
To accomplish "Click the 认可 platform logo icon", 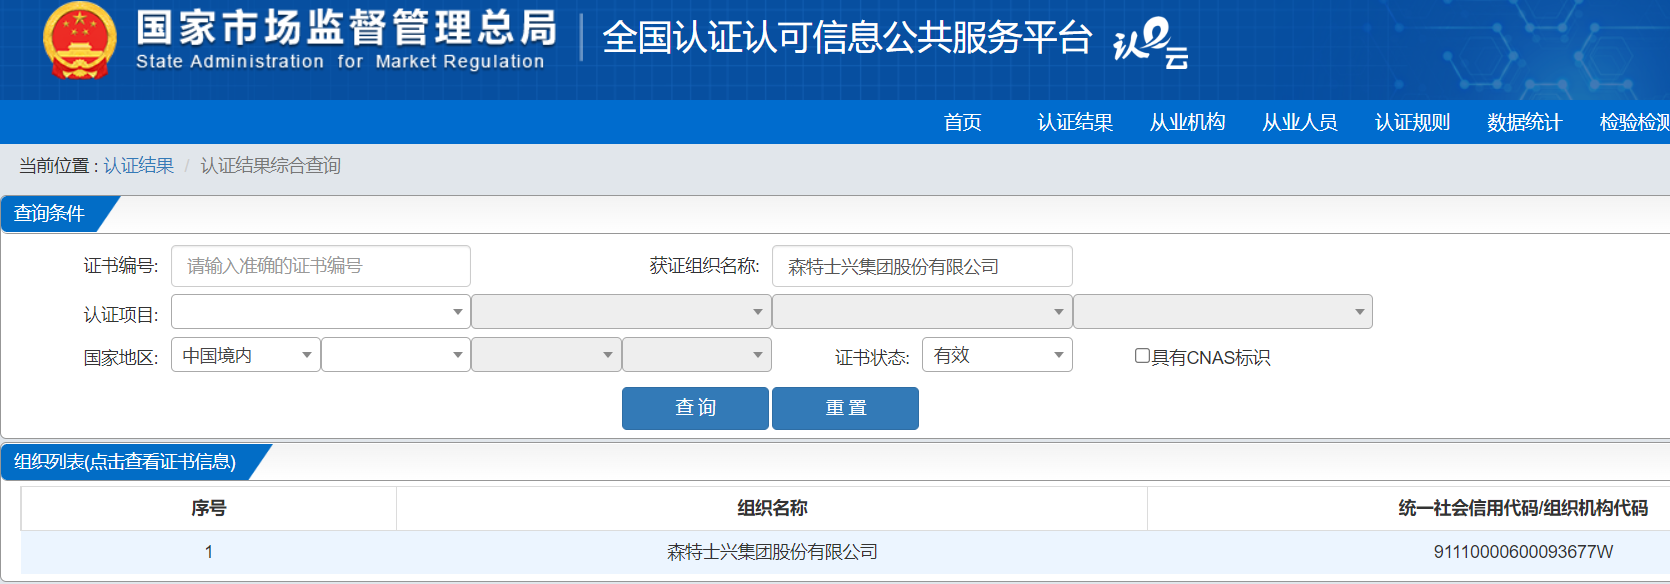I will [1151, 43].
